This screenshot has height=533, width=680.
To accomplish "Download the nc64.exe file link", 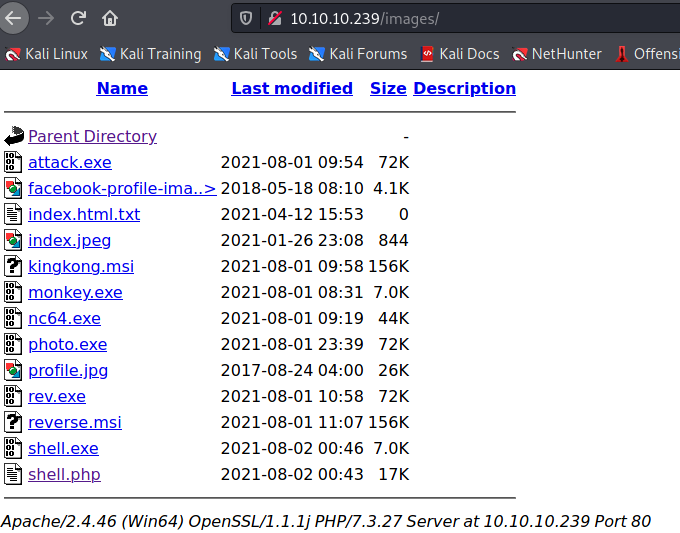I will pos(64,319).
